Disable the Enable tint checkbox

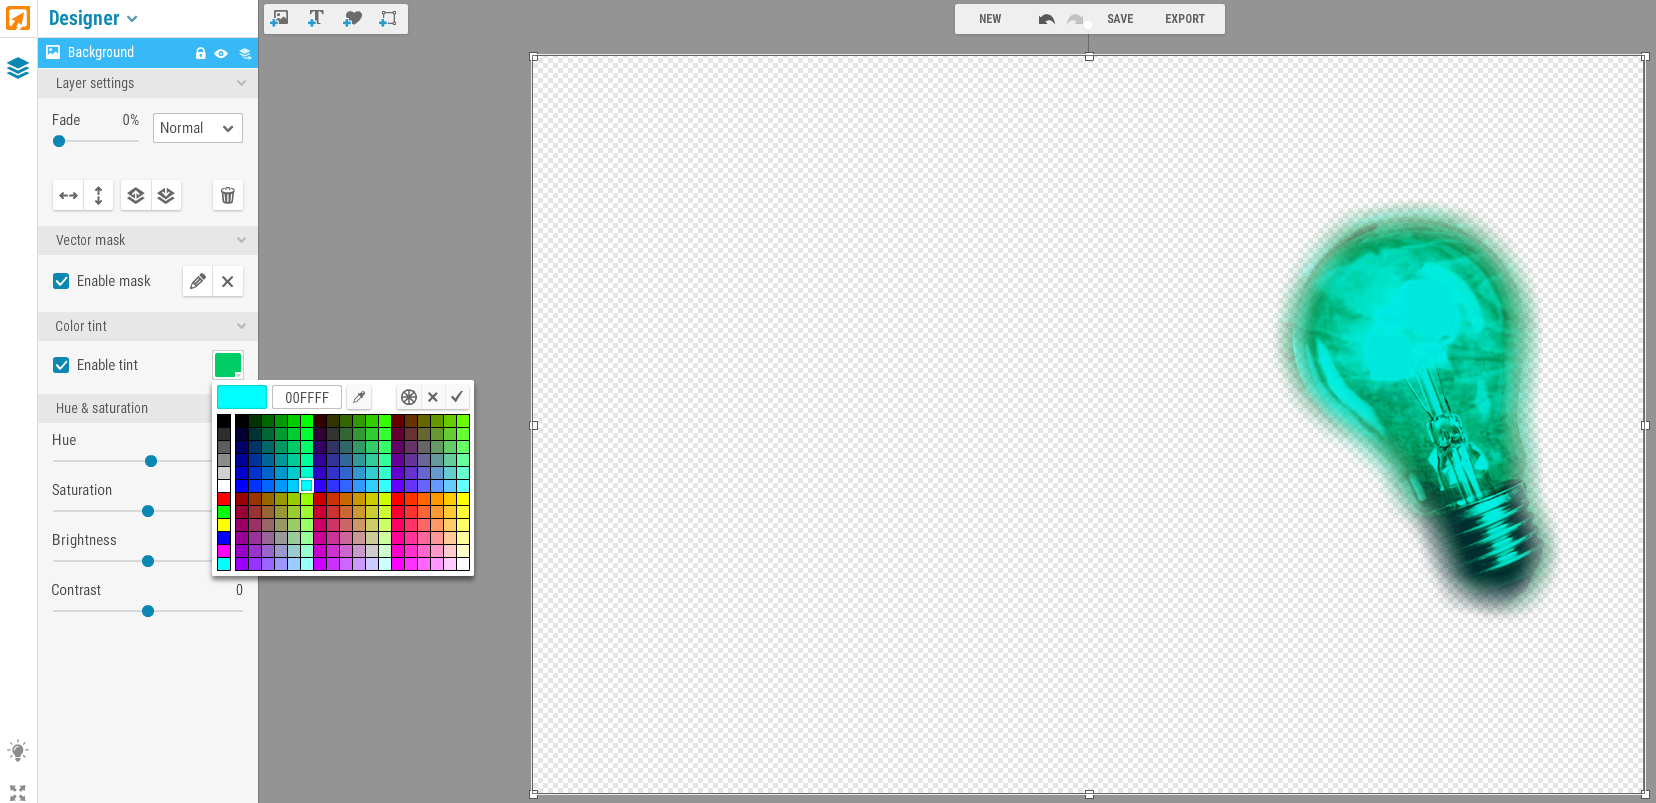tap(61, 365)
